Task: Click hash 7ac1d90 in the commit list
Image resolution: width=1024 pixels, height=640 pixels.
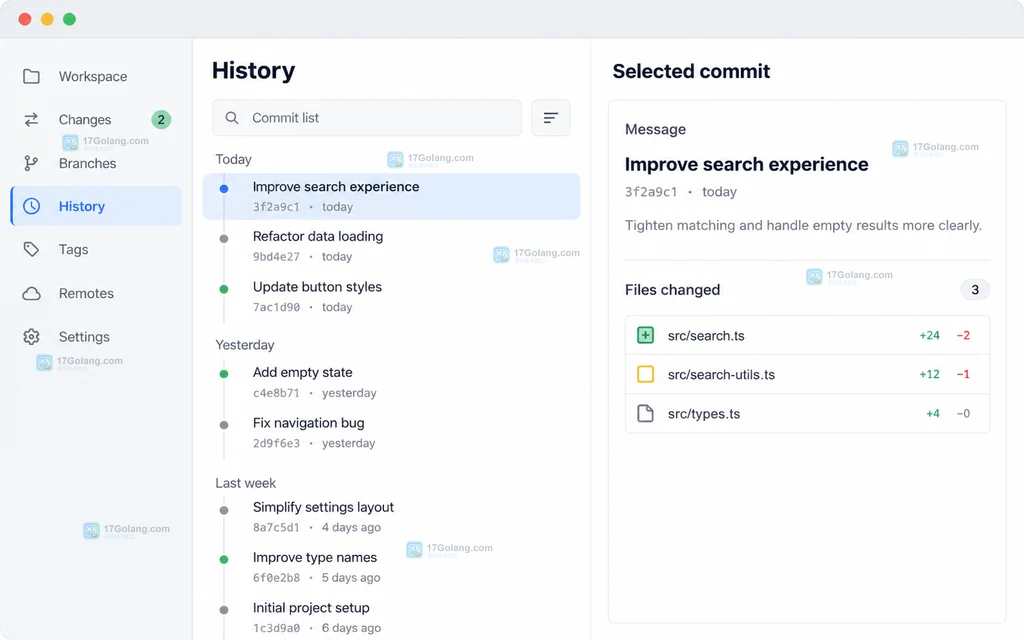Action: coord(276,307)
